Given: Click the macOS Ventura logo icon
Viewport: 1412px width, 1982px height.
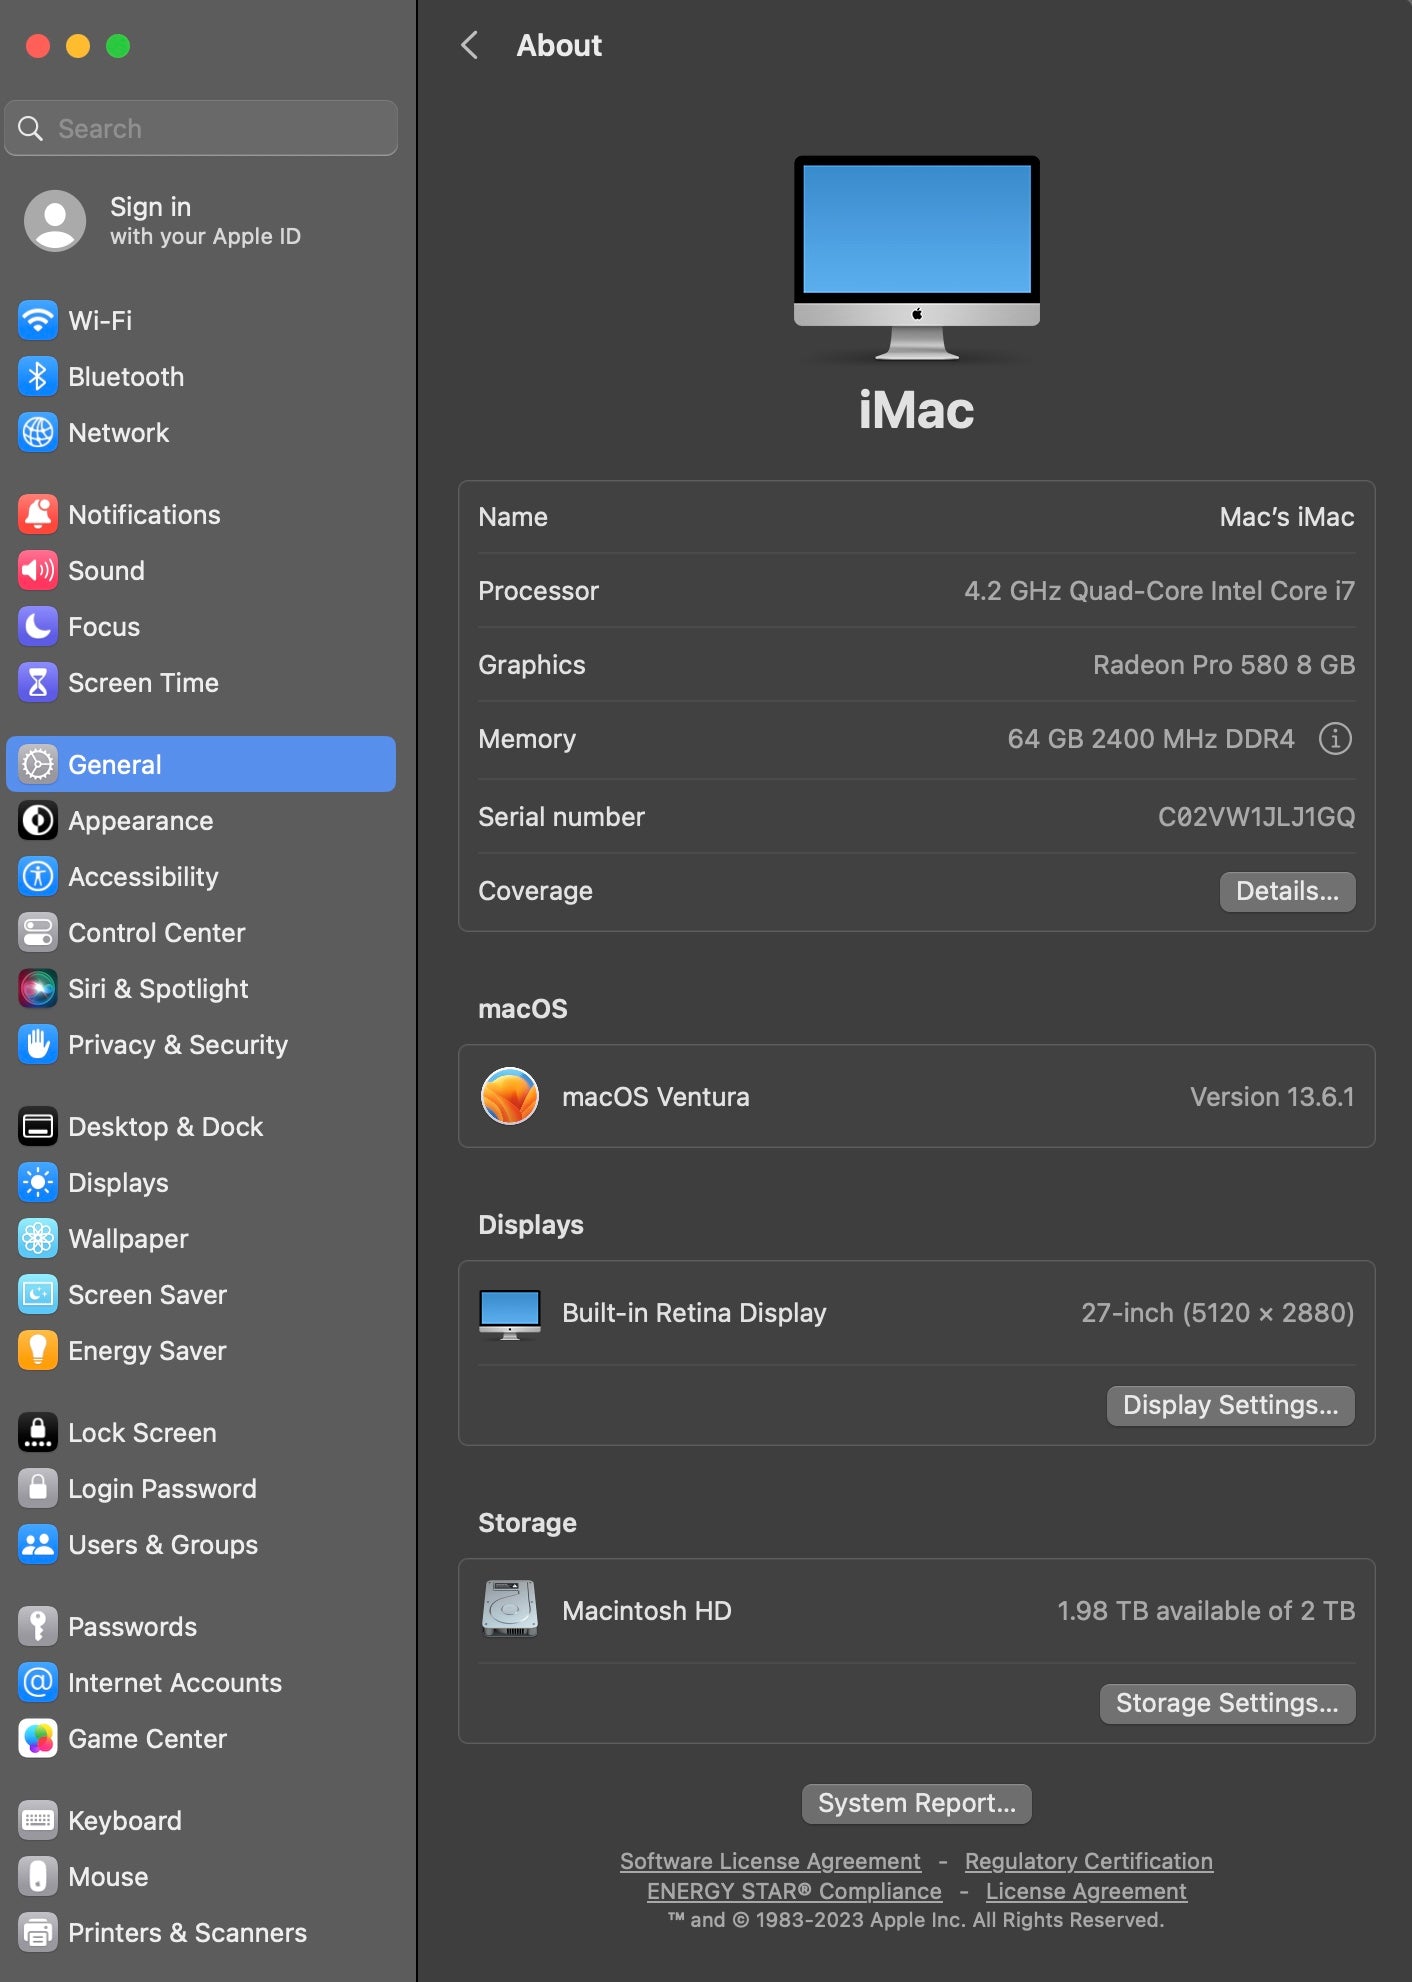Looking at the screenshot, I should point(510,1097).
